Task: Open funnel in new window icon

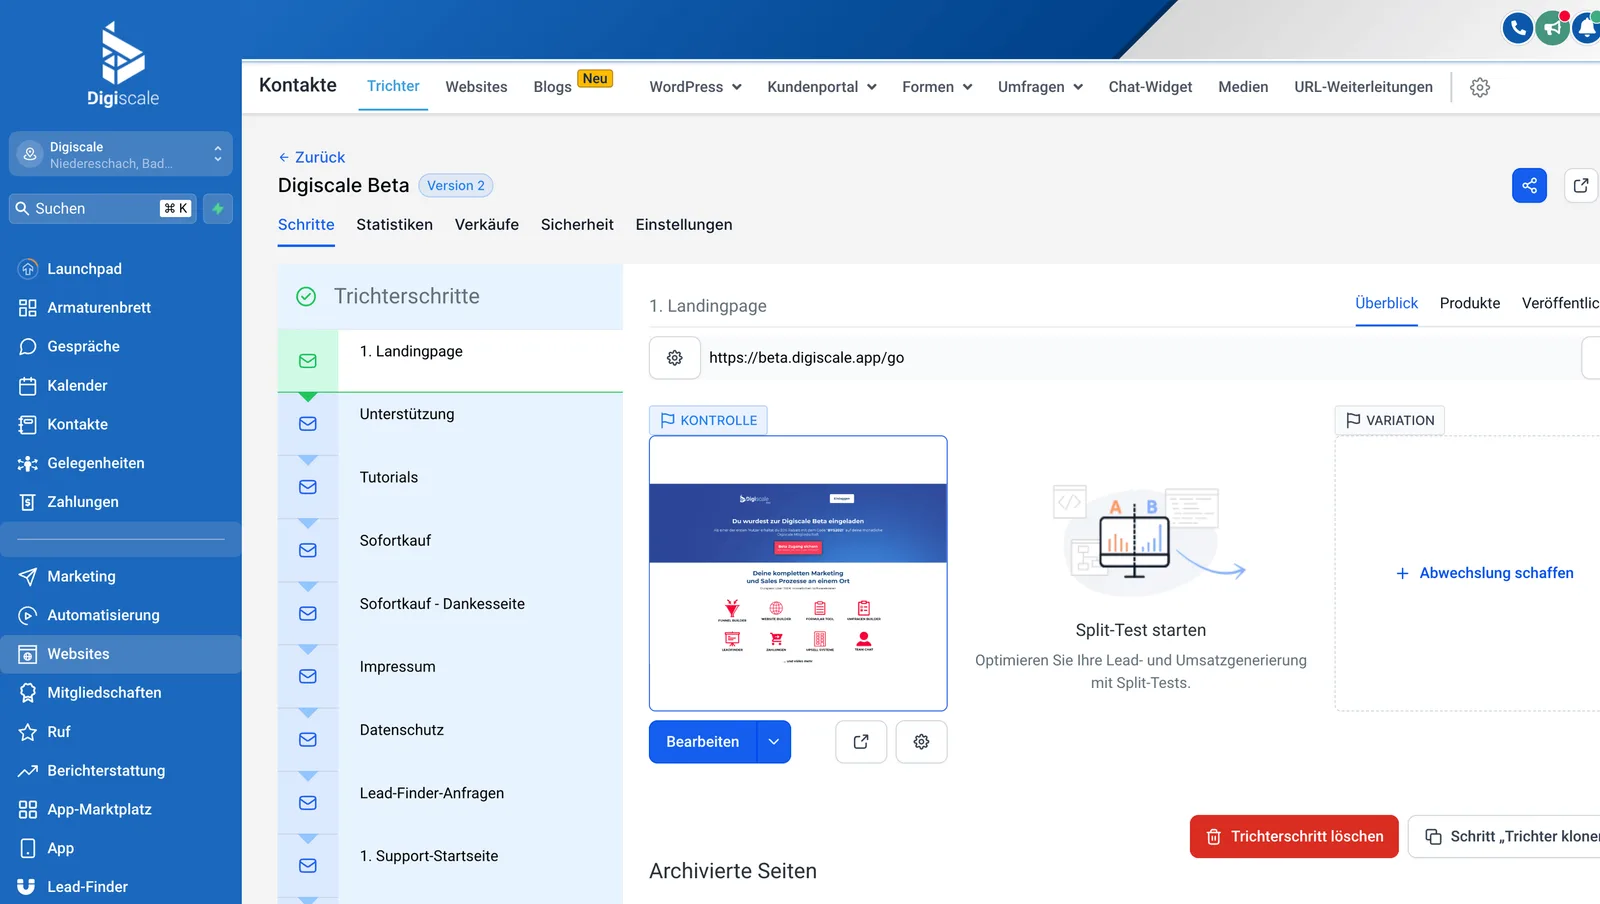Action: click(x=1581, y=186)
